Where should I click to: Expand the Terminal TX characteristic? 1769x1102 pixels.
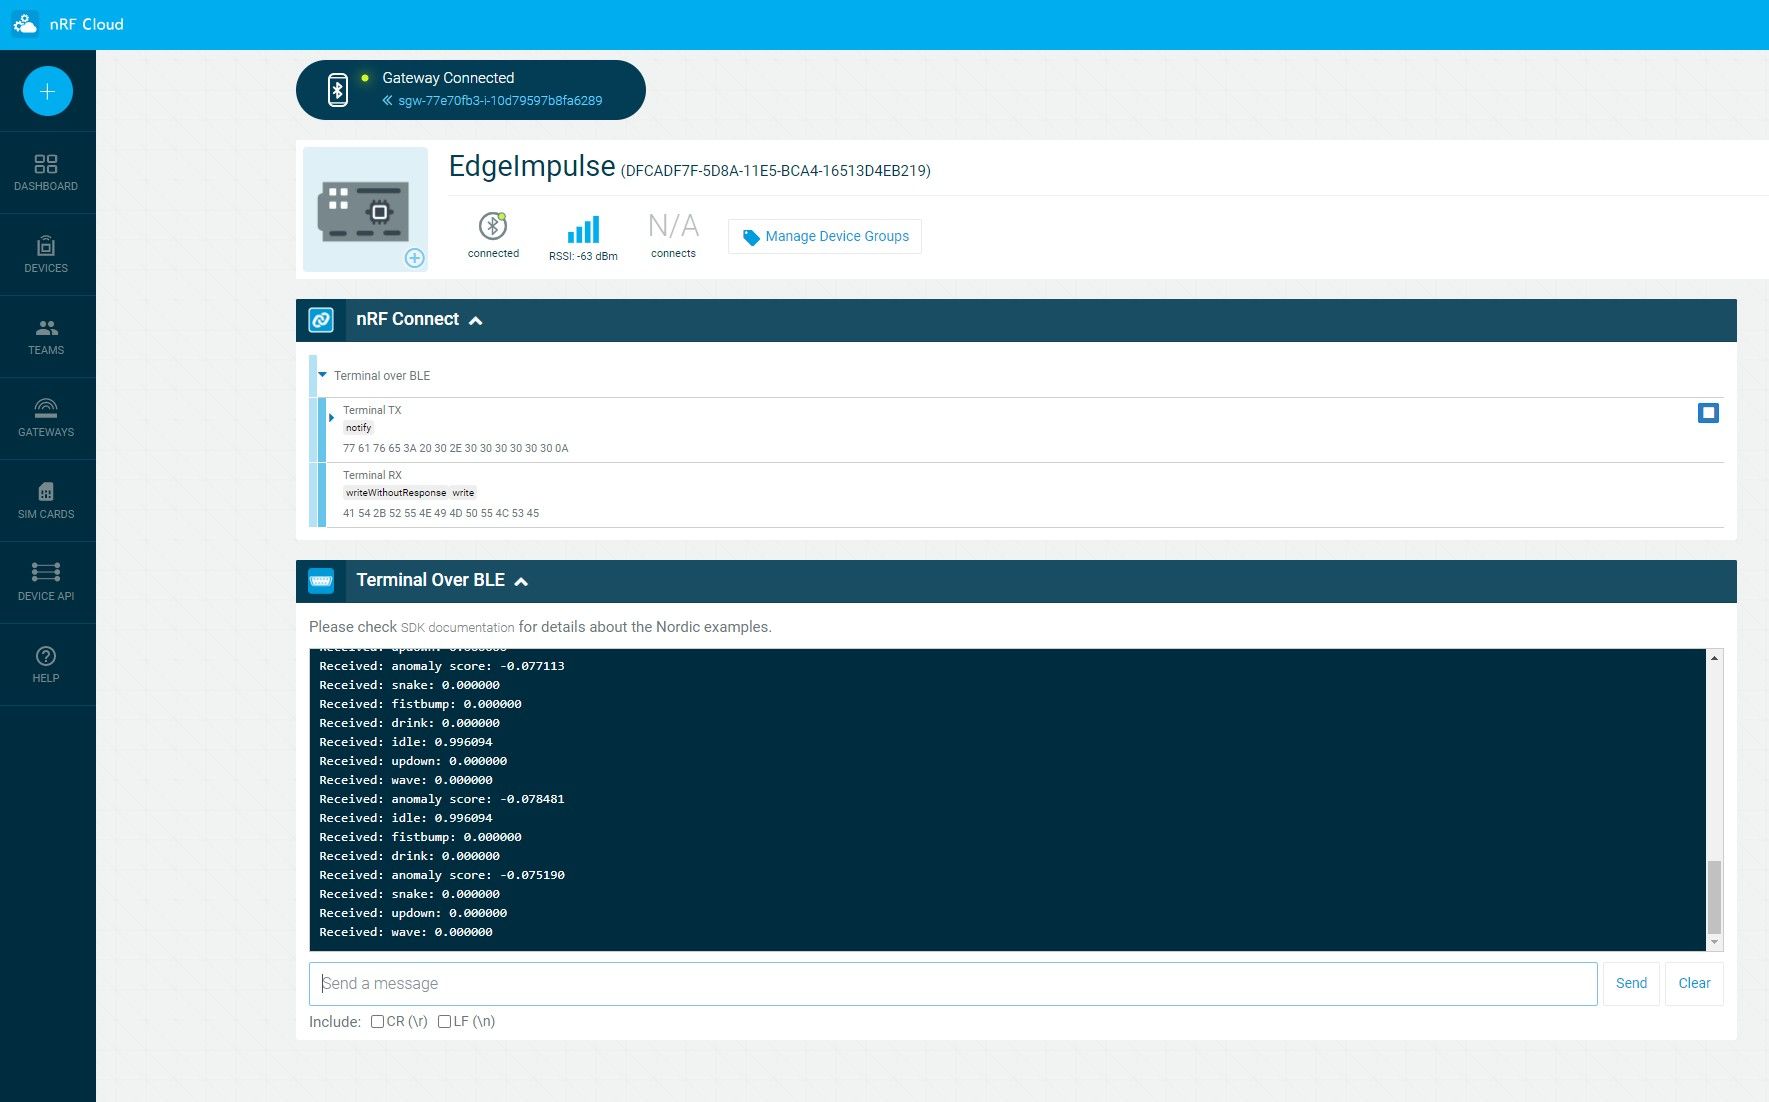coord(331,417)
